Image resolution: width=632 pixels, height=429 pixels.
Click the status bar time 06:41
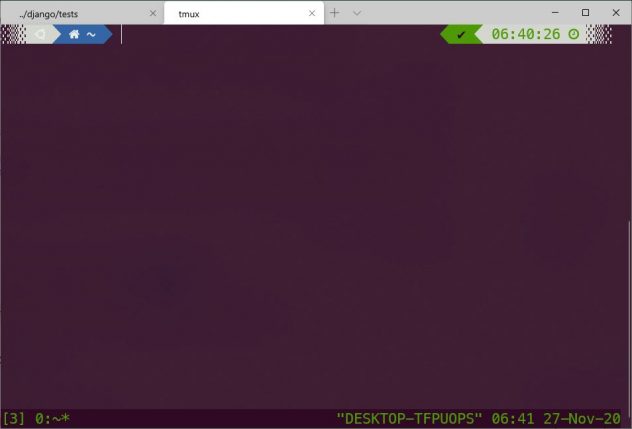(x=513, y=419)
